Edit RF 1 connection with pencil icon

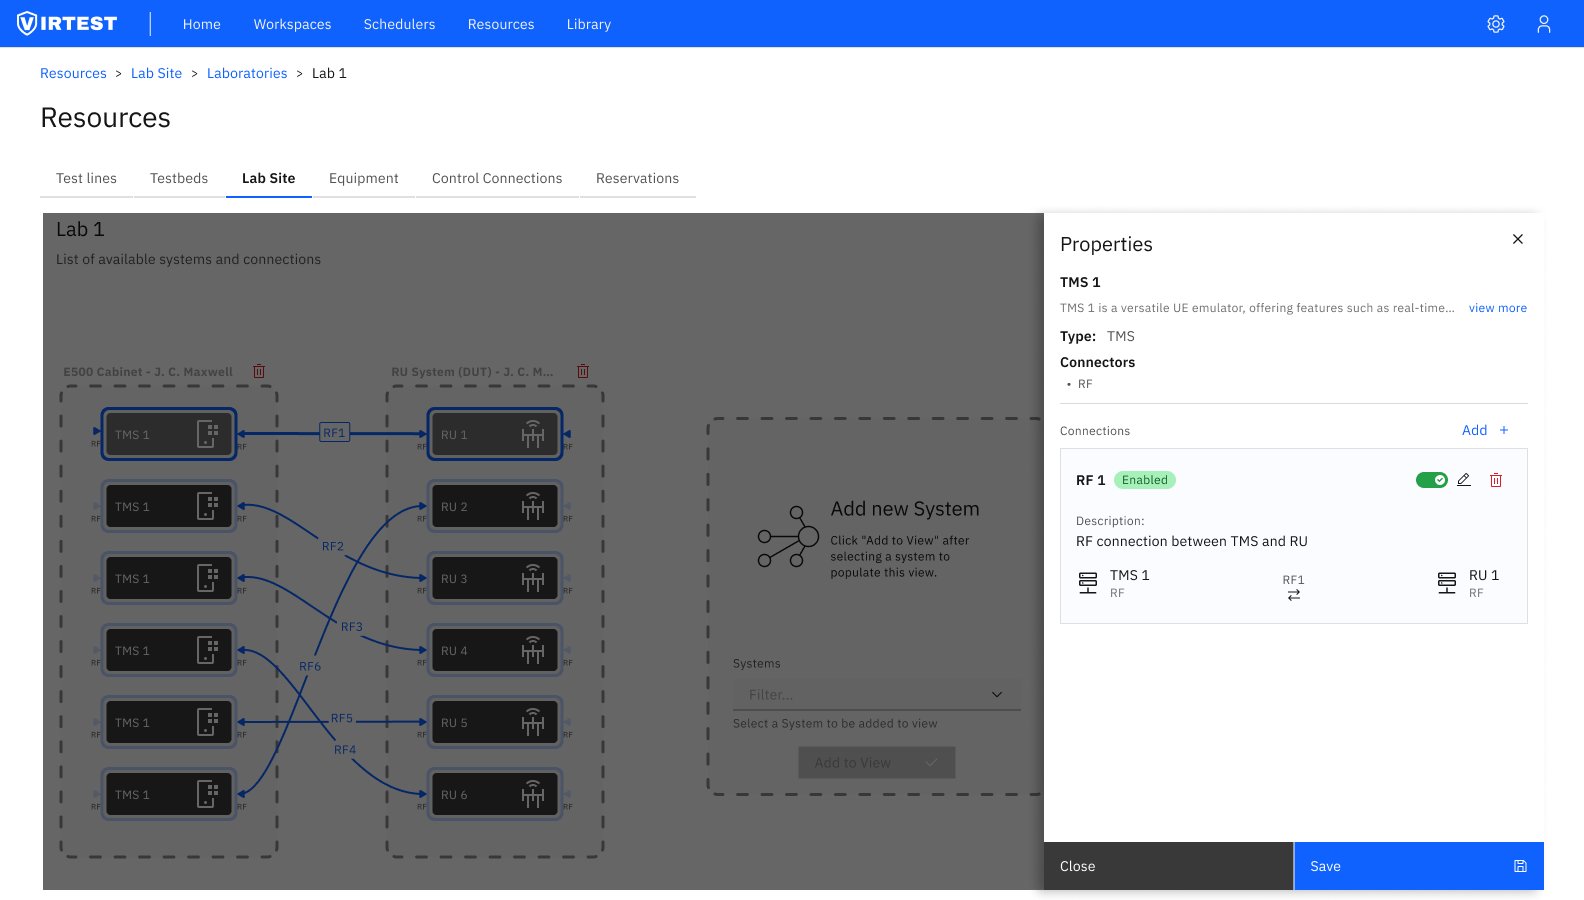1464,480
